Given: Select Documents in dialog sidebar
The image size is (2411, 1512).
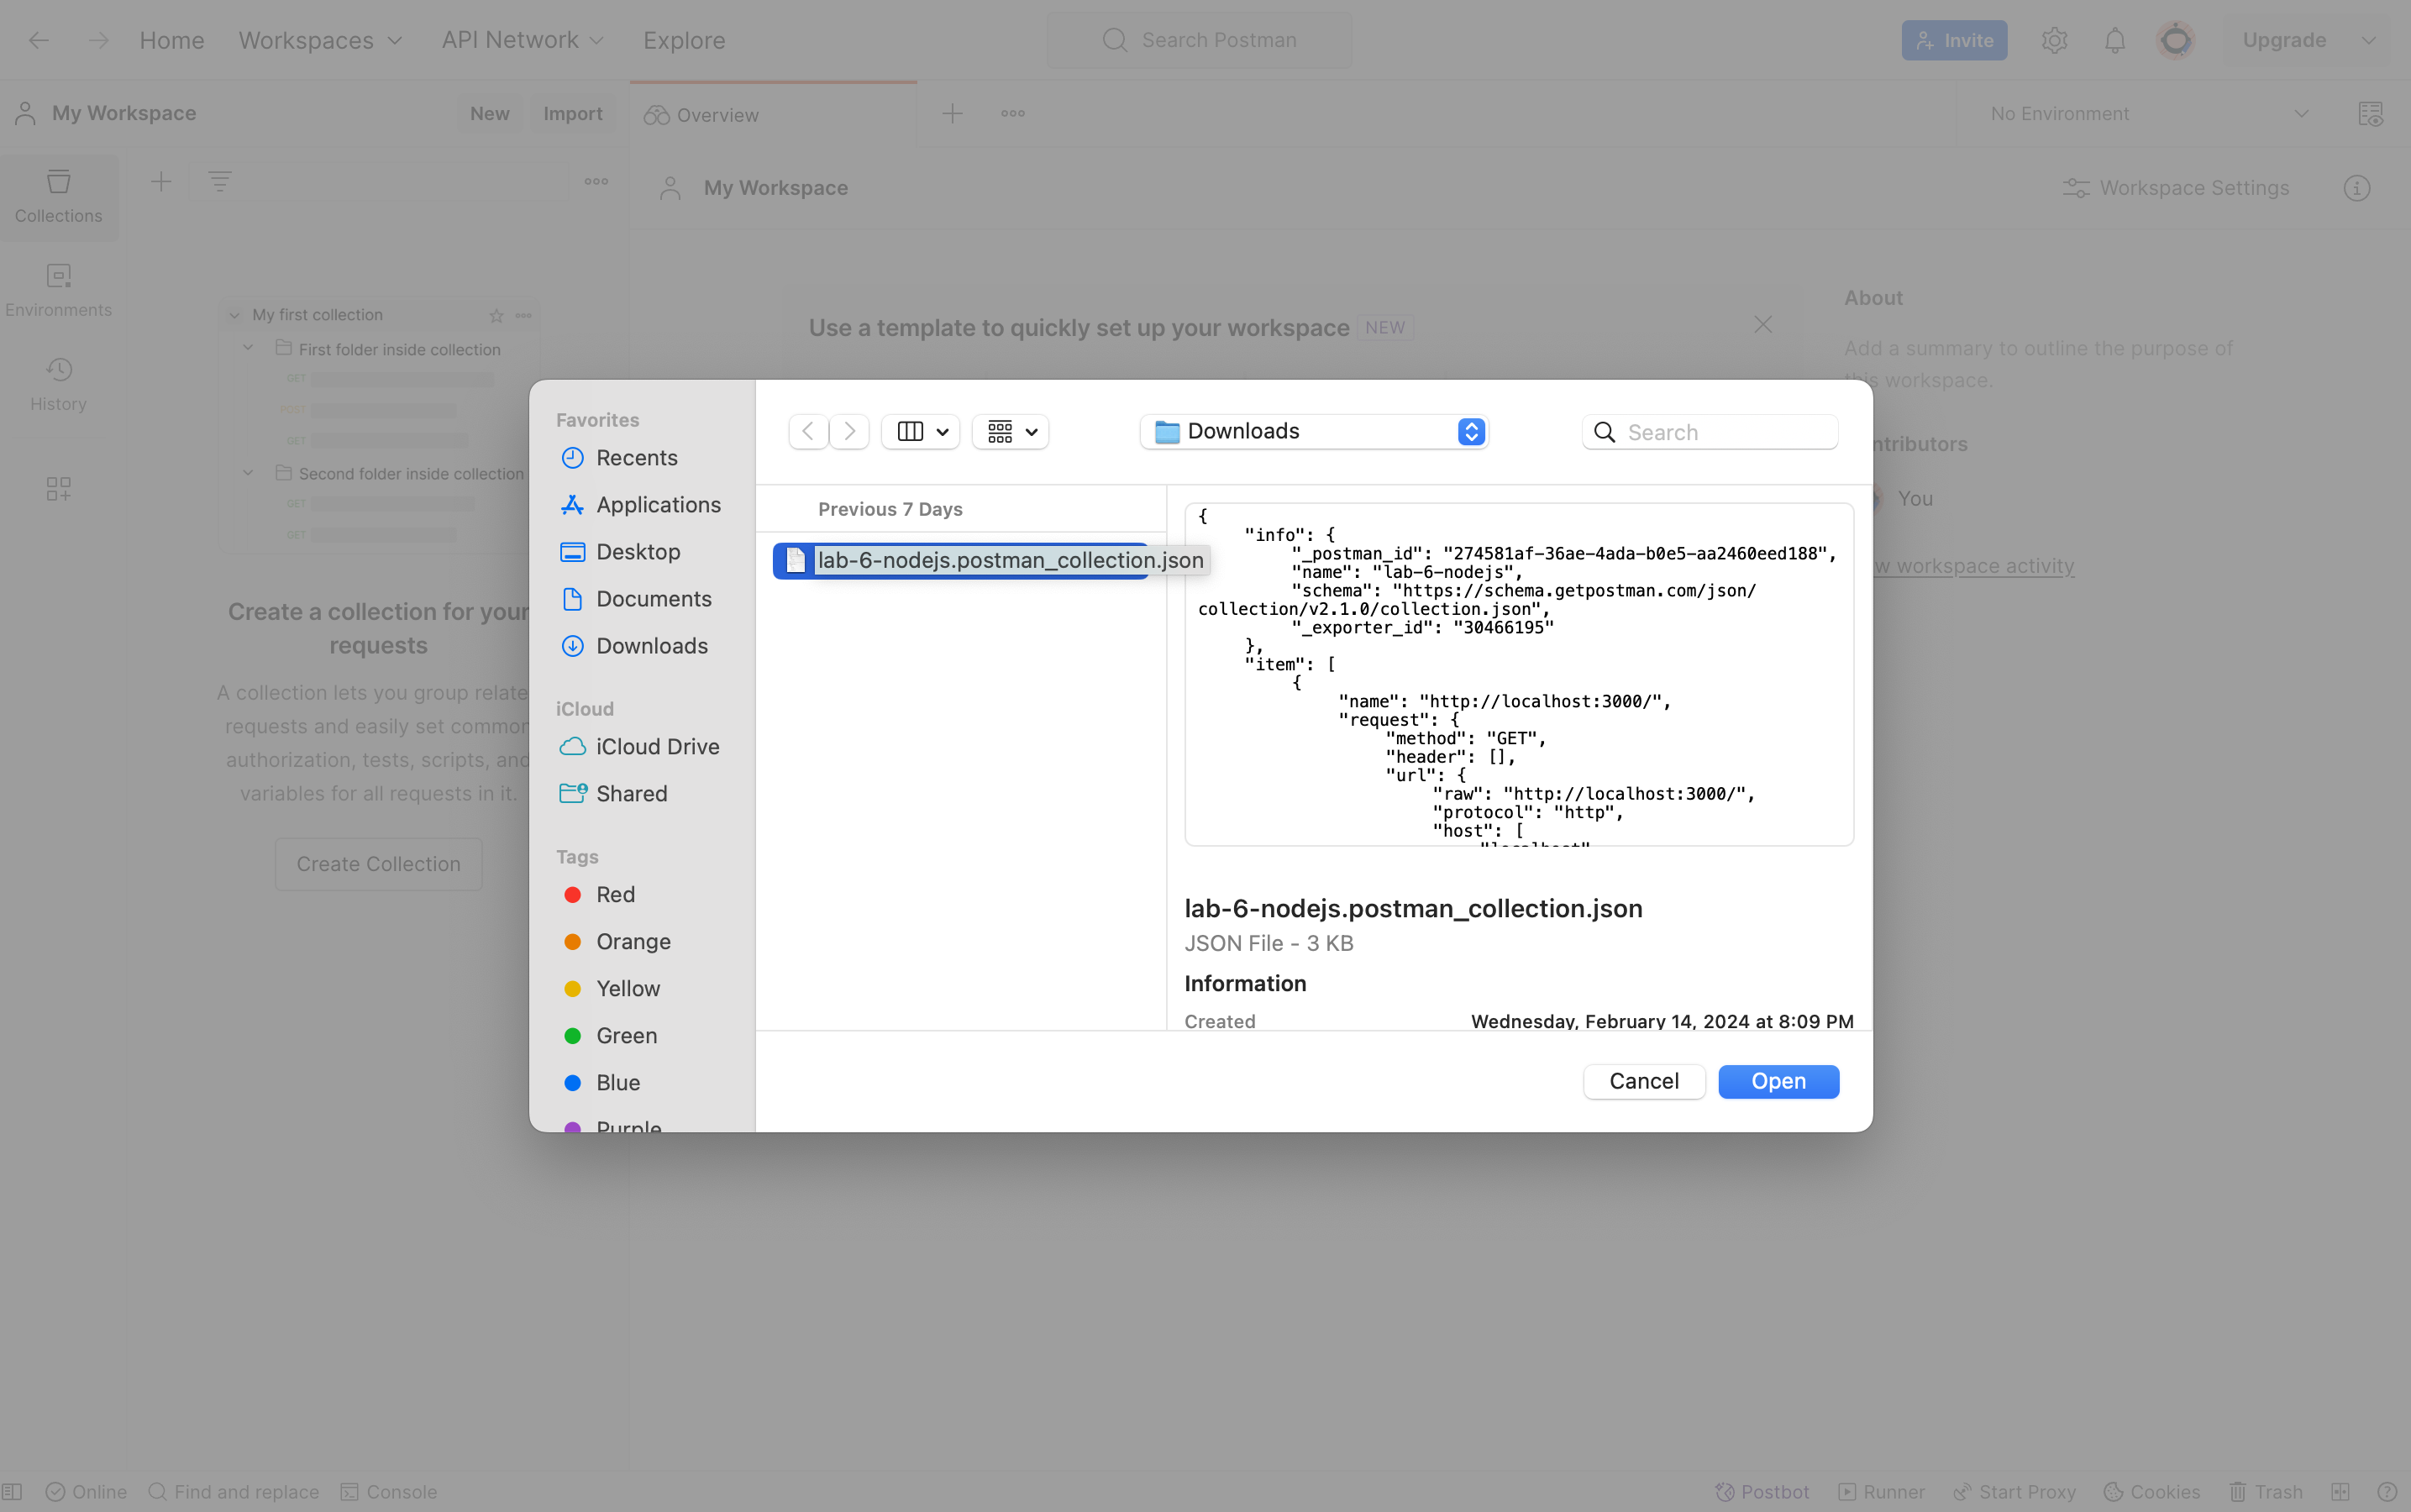Looking at the screenshot, I should coord(637,598).
